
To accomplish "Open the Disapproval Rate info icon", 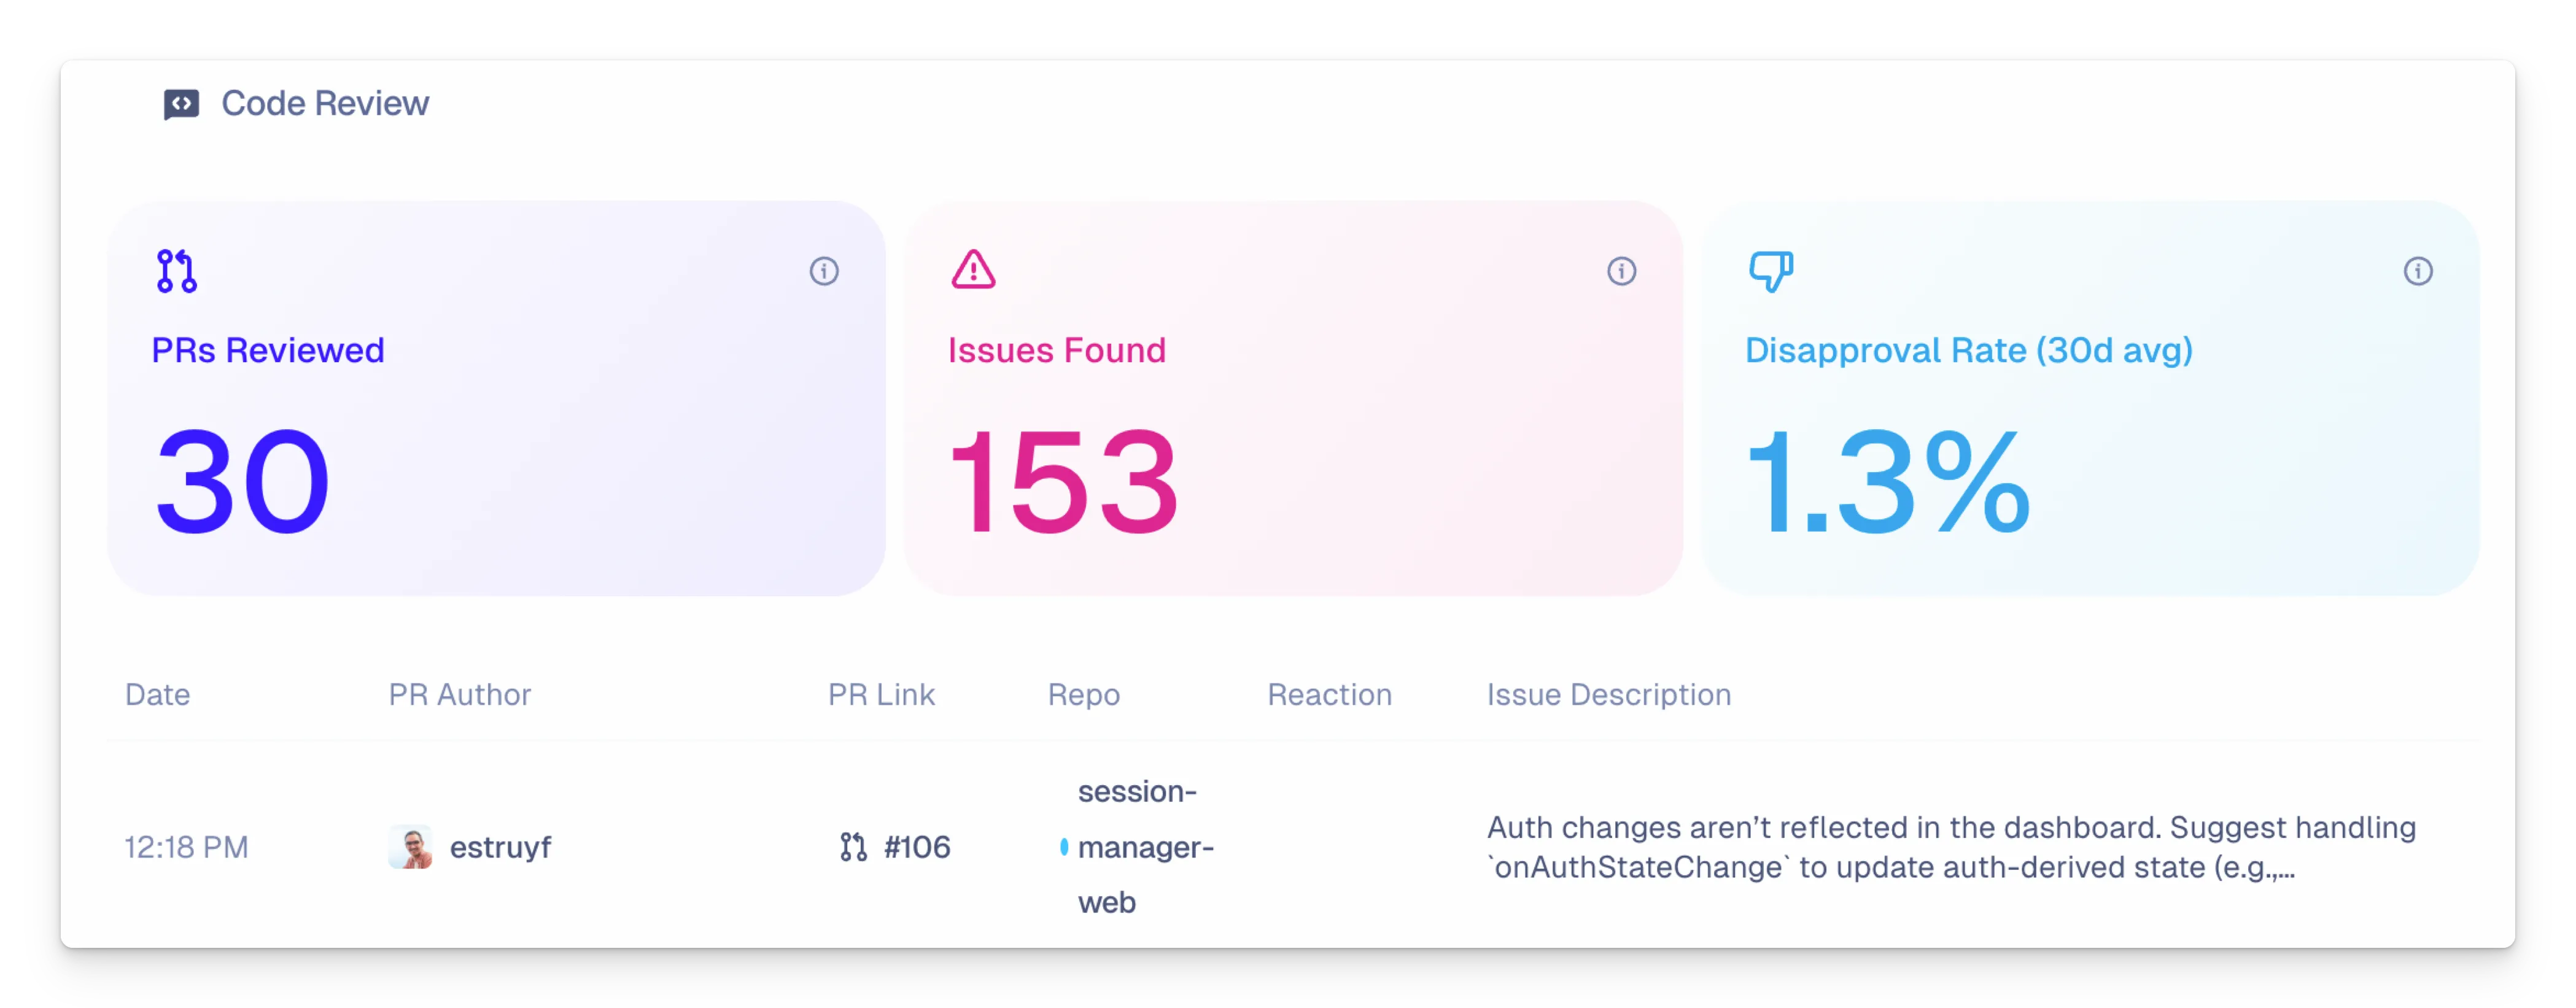I will (x=2418, y=271).
